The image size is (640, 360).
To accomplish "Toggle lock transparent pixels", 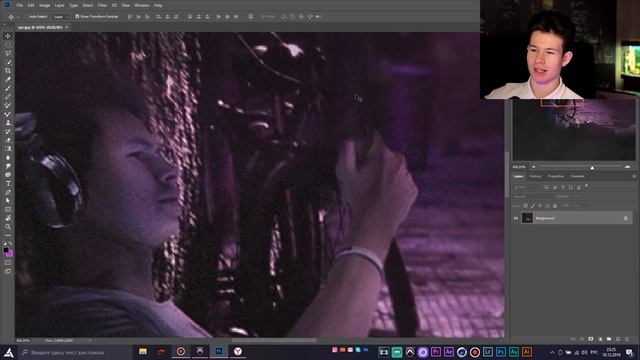I will (526, 206).
